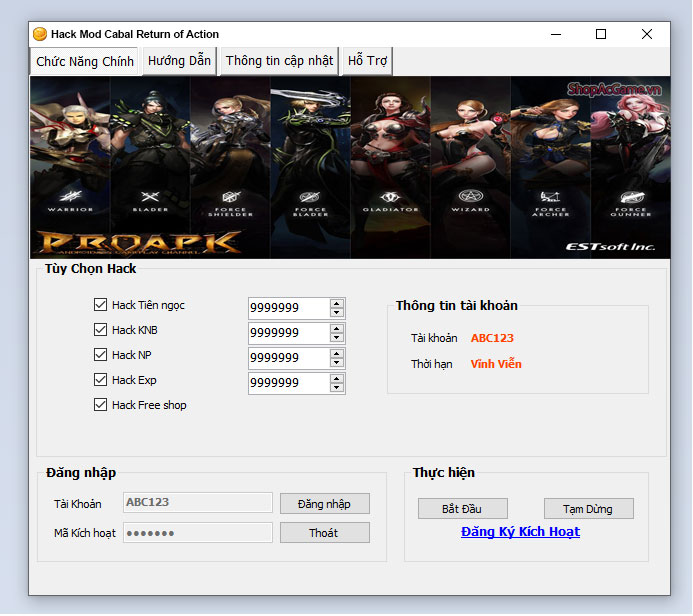
Task: Click the ShopAcGame.vn text on banner
Action: click(614, 89)
